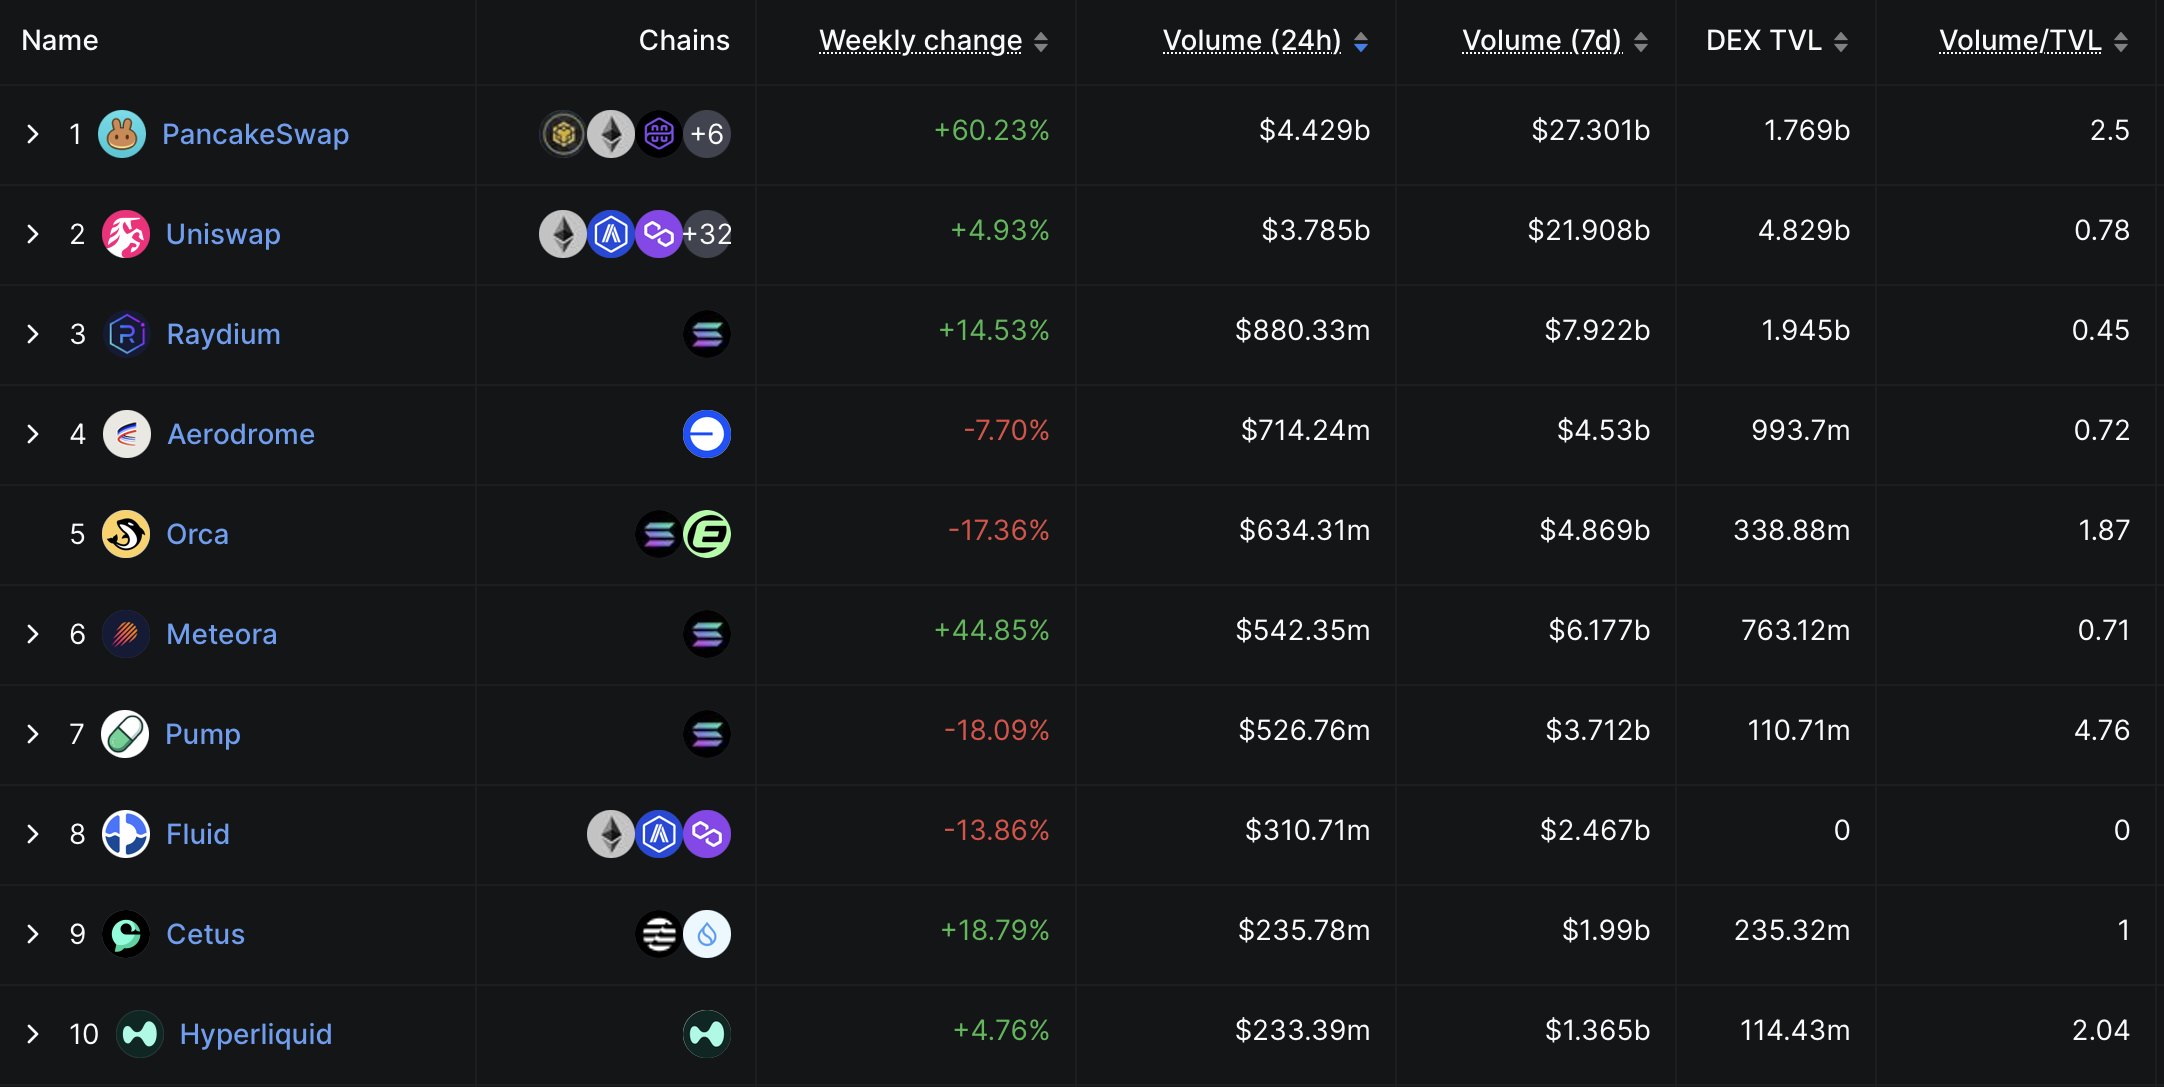This screenshot has width=2164, height=1087.
Task: Open the Aerodrome protocol link
Action: tap(240, 434)
